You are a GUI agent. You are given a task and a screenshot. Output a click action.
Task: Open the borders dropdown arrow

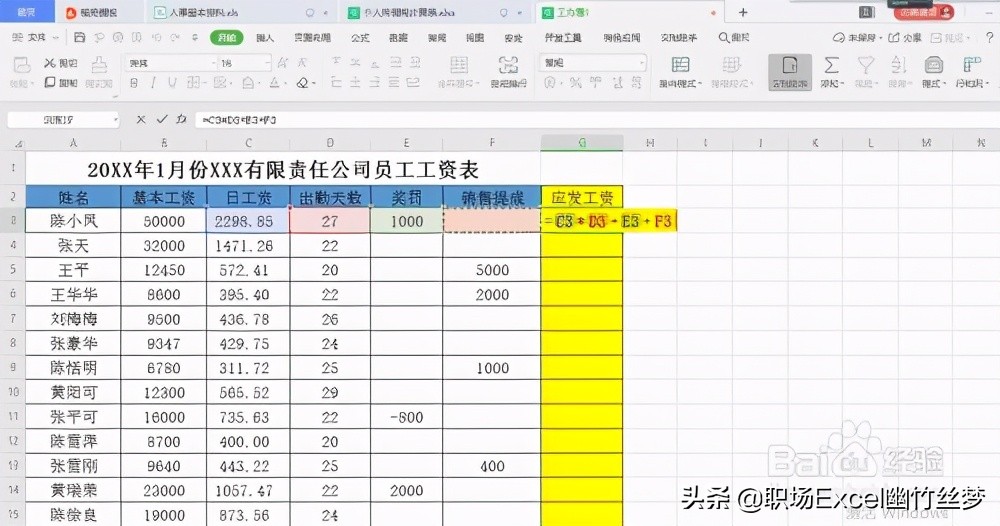(x=204, y=84)
